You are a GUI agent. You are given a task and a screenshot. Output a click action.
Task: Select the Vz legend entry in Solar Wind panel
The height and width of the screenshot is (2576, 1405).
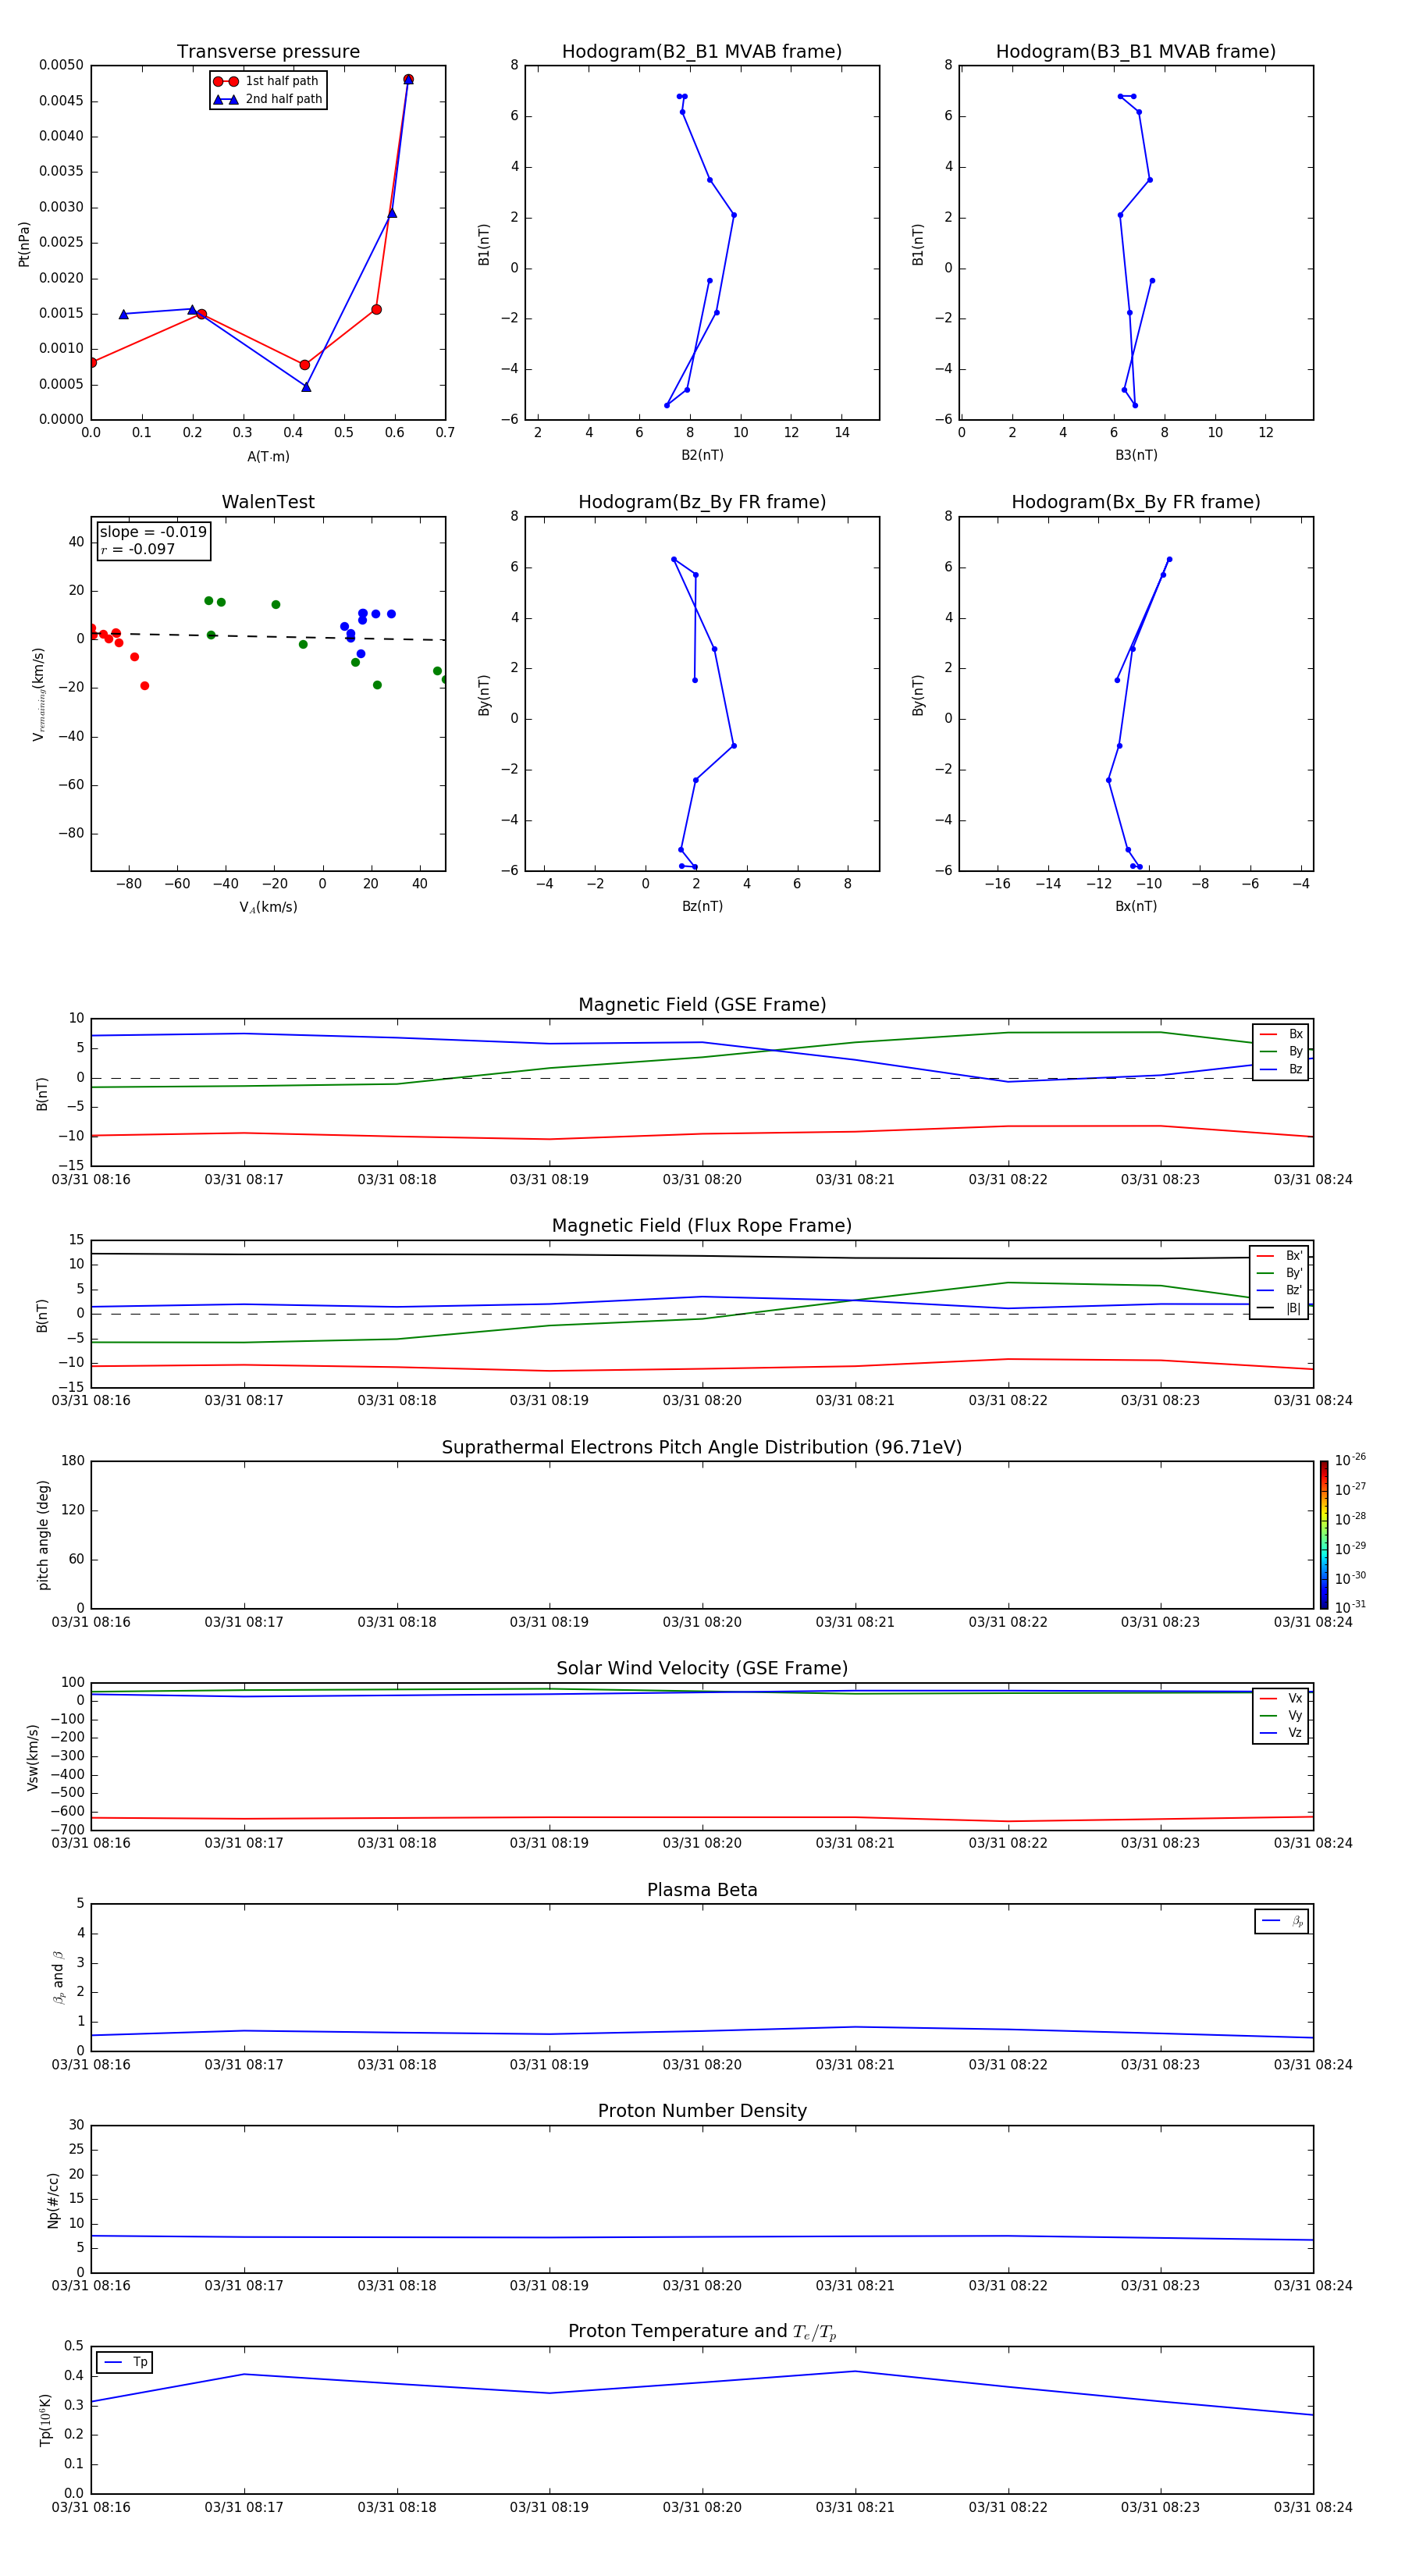click(x=1281, y=1733)
